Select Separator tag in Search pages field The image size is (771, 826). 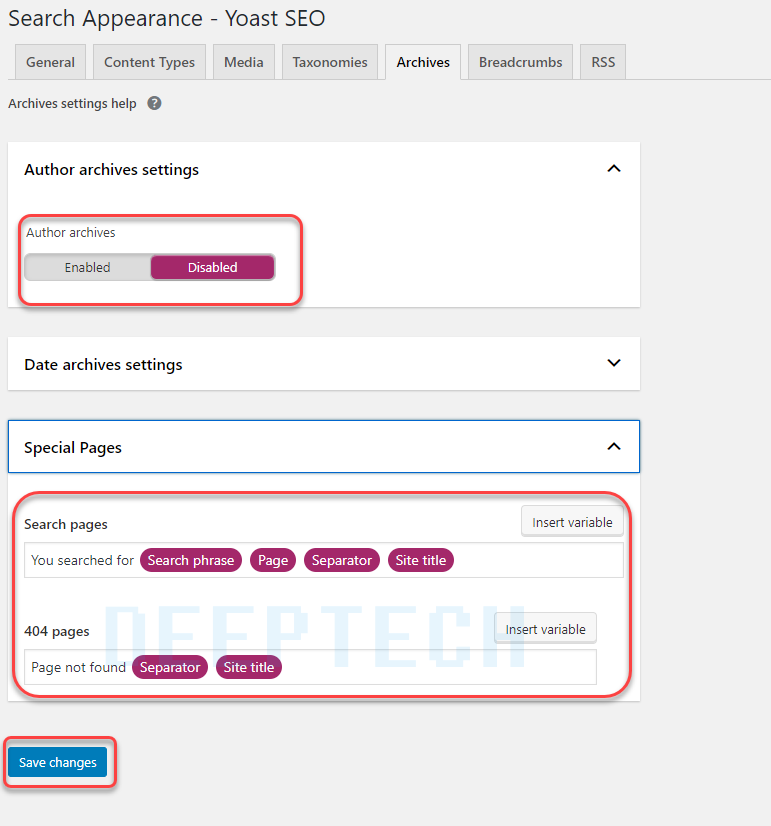(342, 560)
